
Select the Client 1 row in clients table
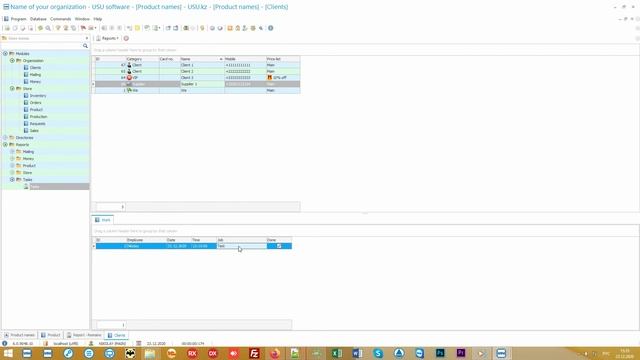(197, 65)
